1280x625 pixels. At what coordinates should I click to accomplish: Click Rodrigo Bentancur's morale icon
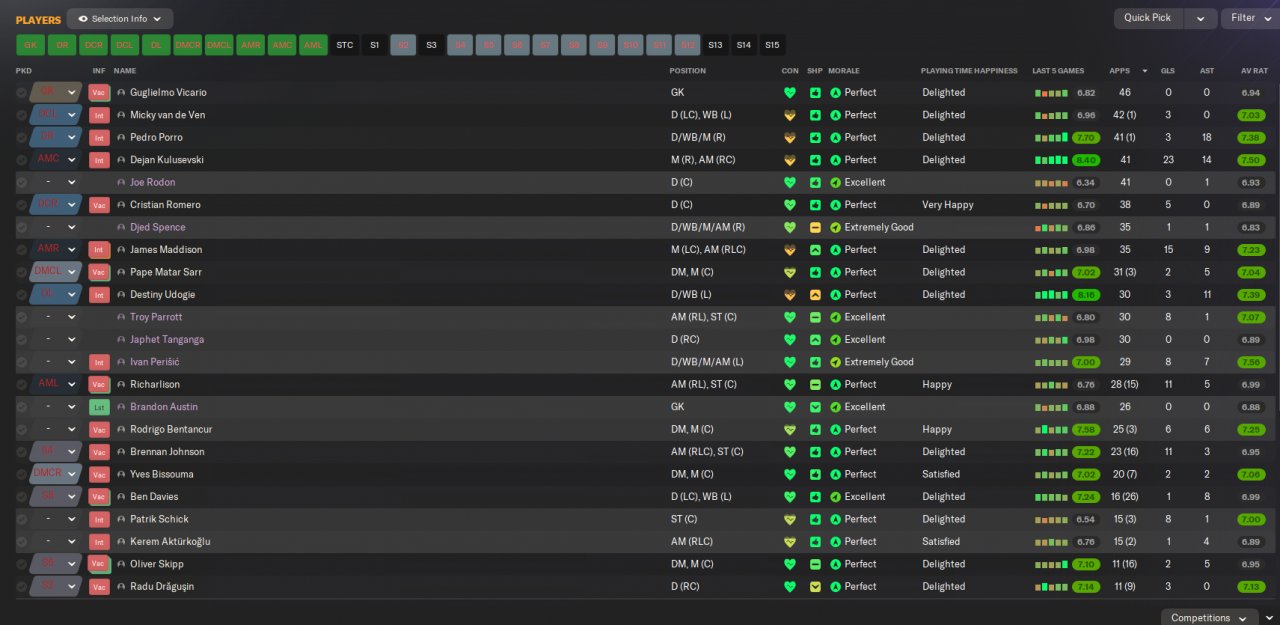tap(836, 429)
